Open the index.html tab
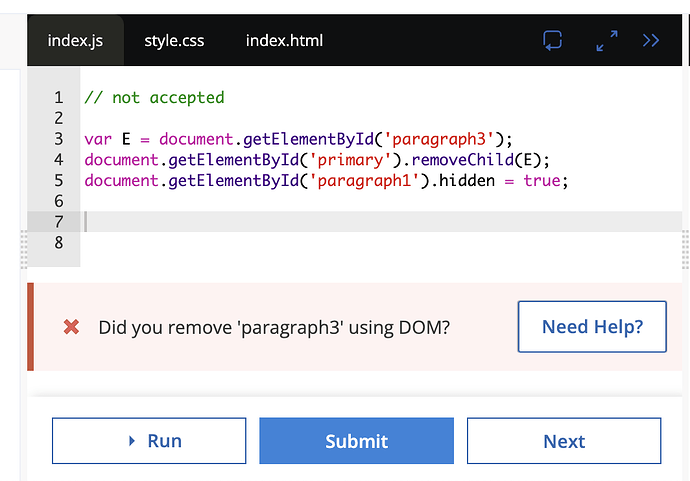 (284, 40)
